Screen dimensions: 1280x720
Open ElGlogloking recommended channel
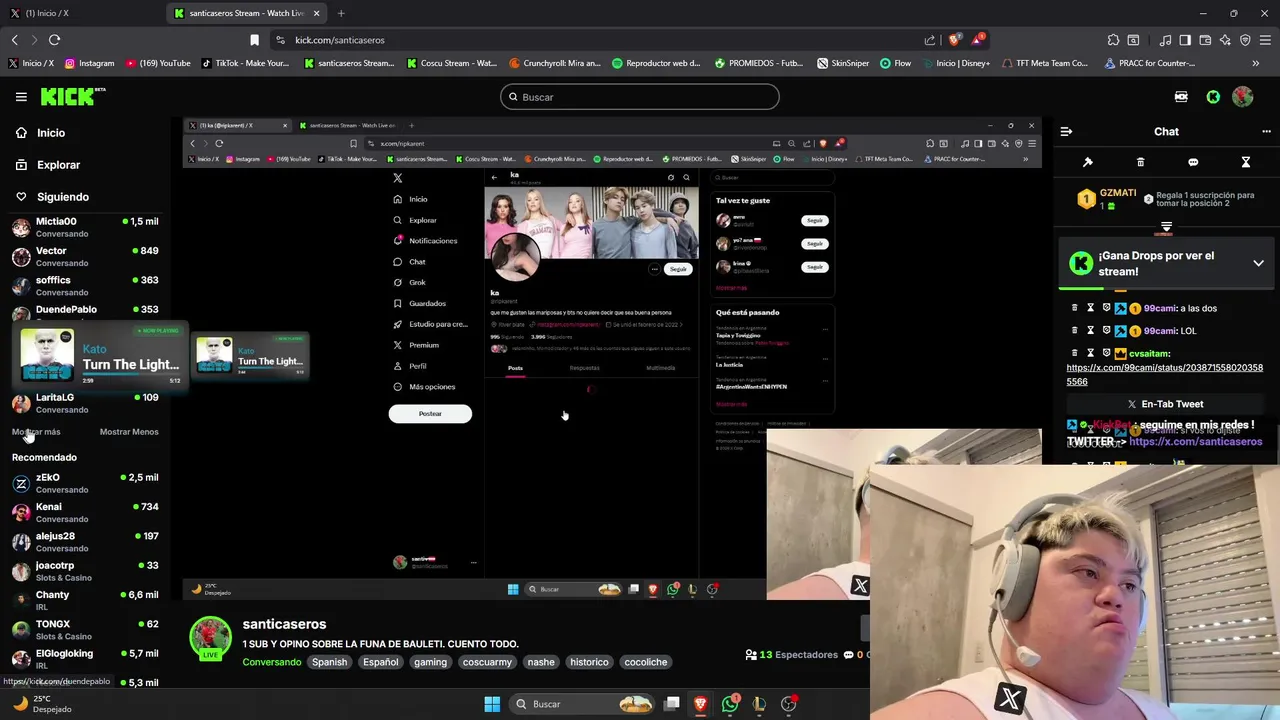pyautogui.click(x=85, y=659)
